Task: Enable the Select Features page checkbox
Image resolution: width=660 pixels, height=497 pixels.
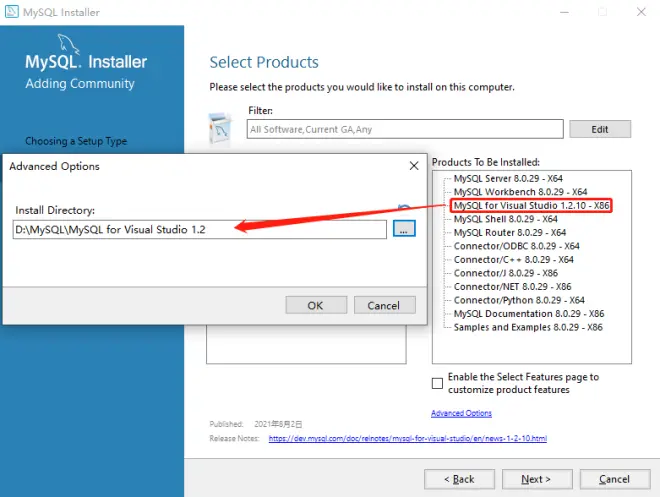Action: [437, 383]
